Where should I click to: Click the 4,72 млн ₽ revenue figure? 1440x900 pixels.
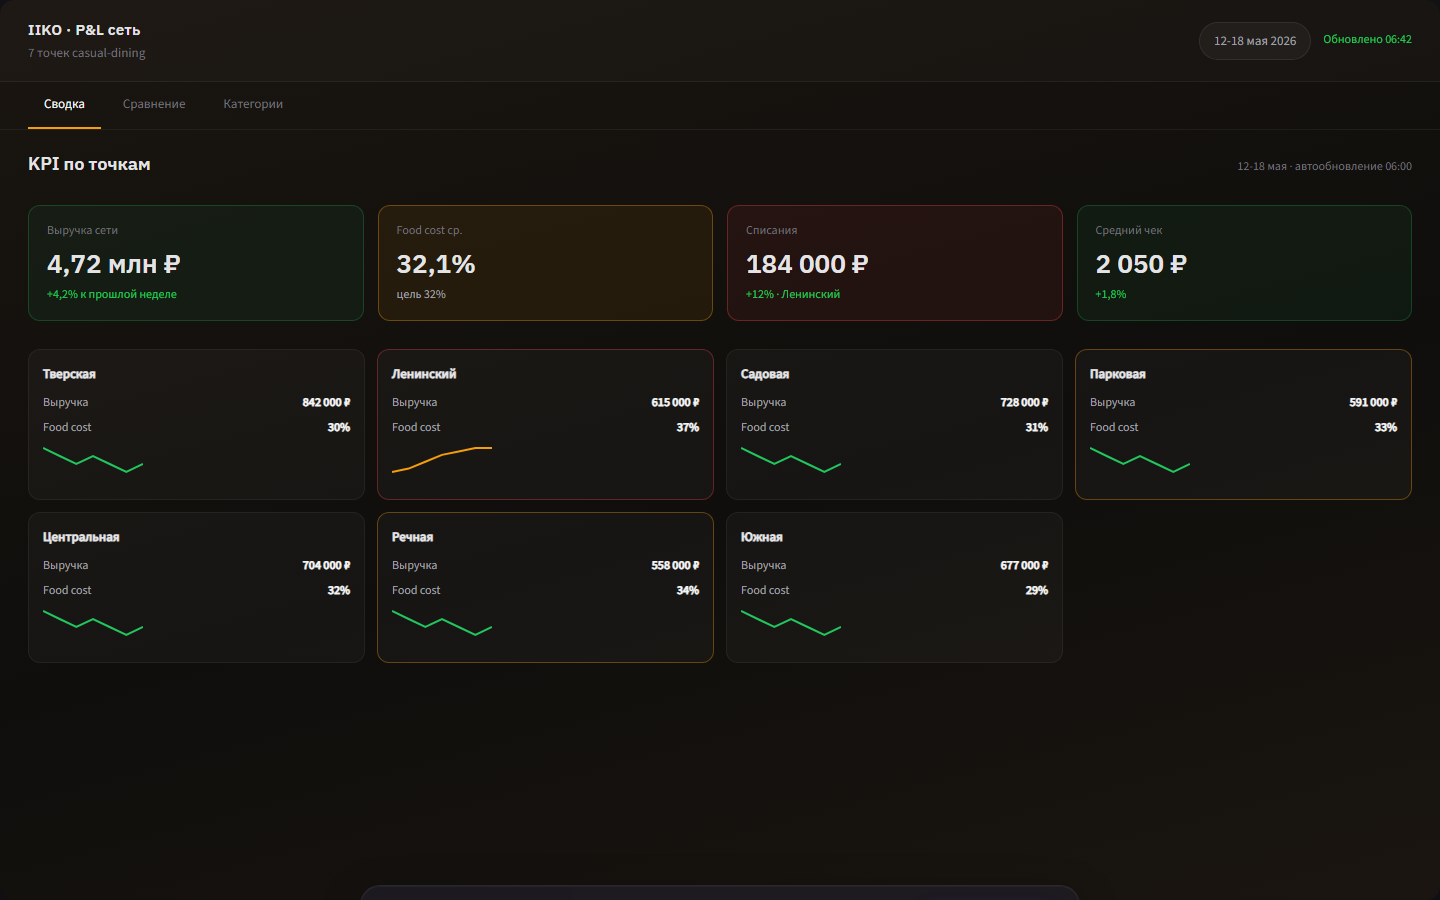[113, 264]
